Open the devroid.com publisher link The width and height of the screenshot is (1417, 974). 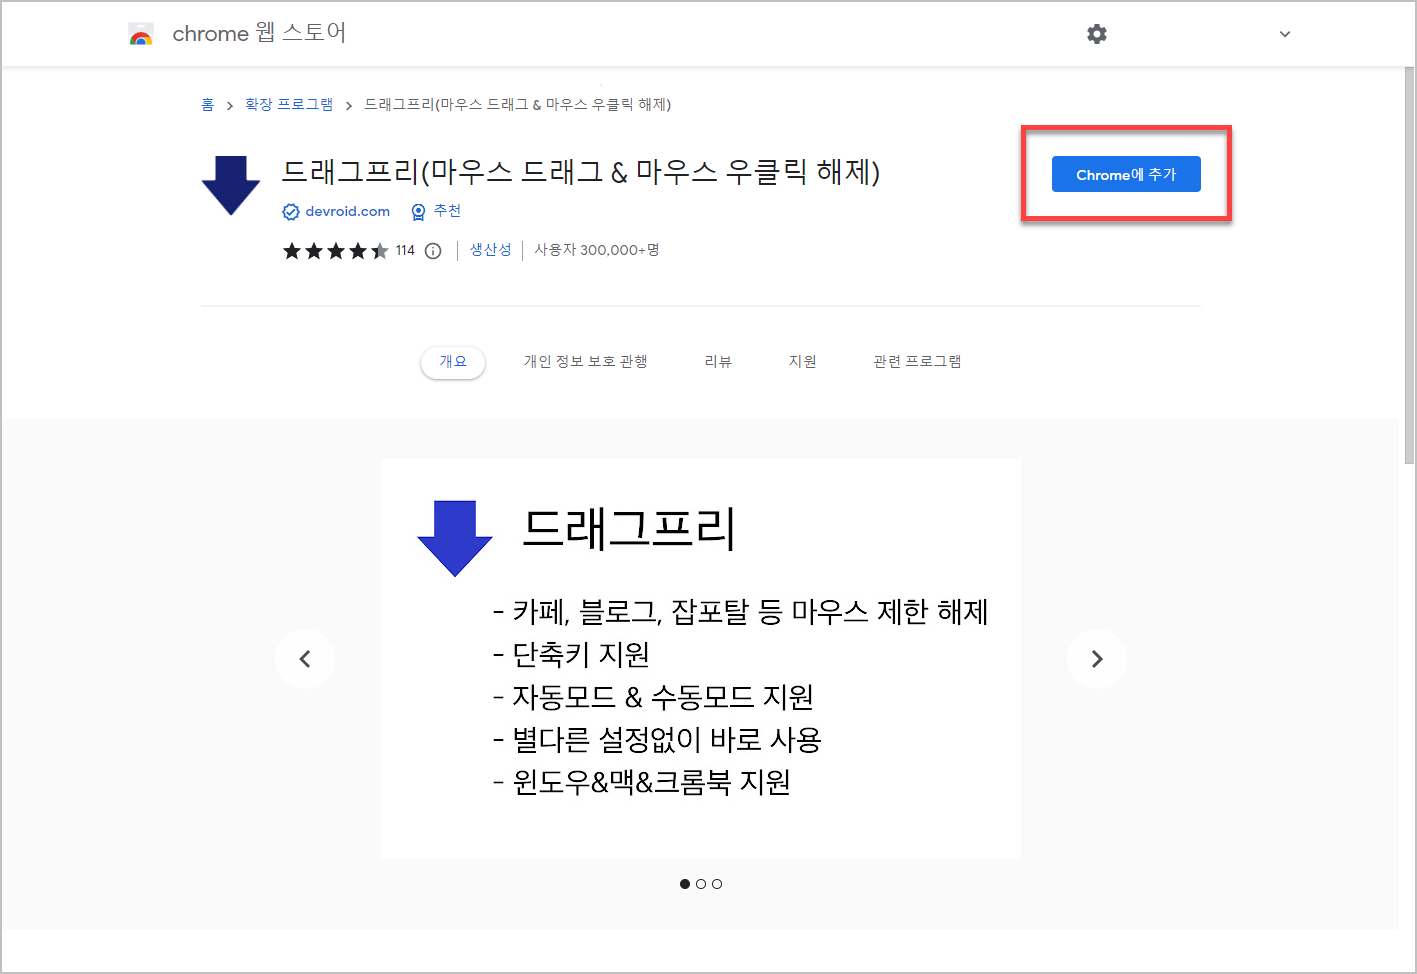pyautogui.click(x=346, y=211)
